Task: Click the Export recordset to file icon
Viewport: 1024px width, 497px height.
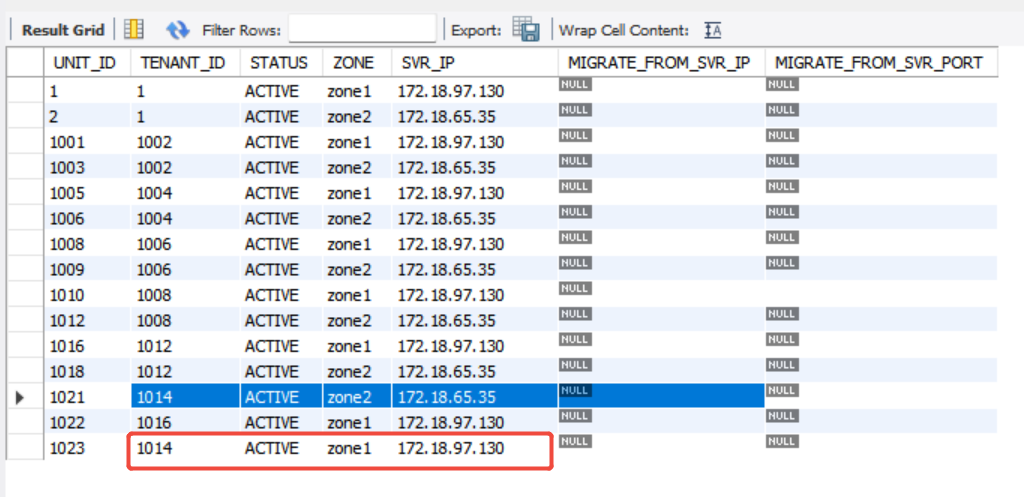Action: [x=526, y=30]
